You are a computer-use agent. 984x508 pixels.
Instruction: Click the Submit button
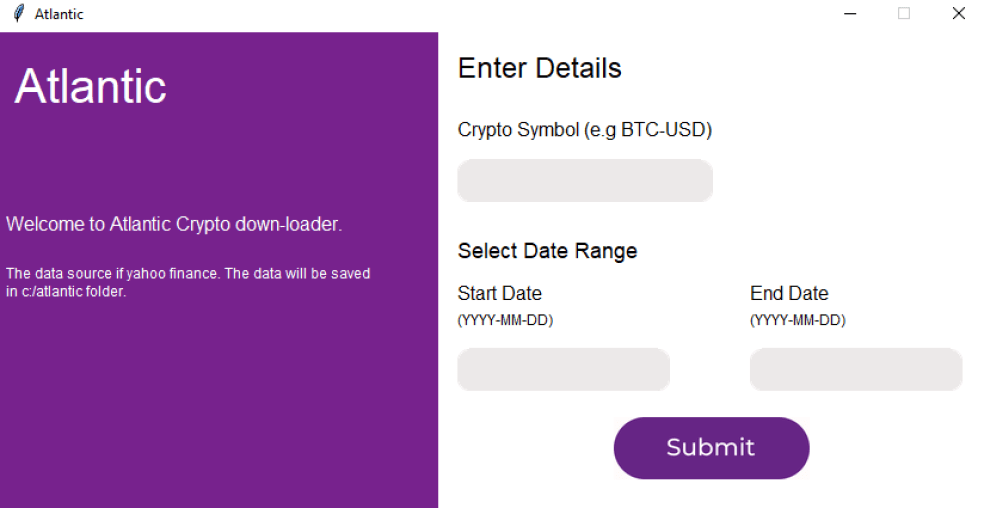711,448
